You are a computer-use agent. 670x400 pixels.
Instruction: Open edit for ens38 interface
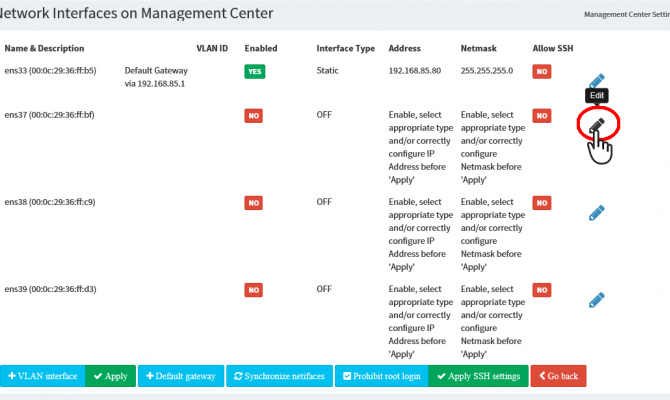(597, 212)
